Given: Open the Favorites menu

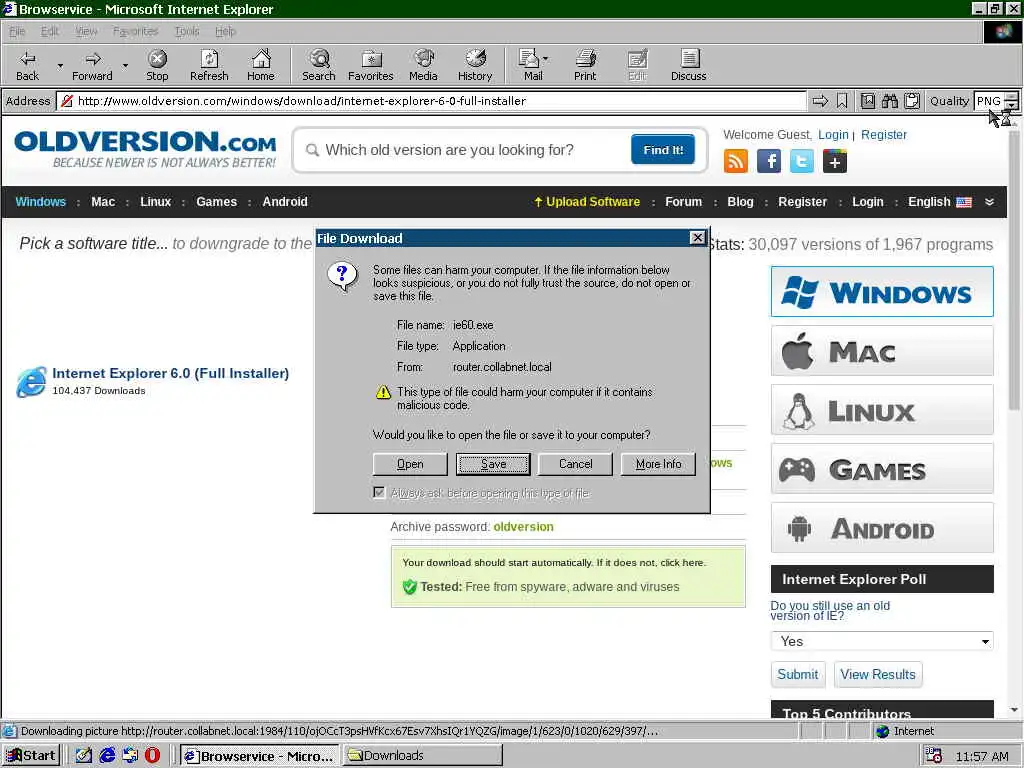Looking at the screenshot, I should pyautogui.click(x=135, y=31).
